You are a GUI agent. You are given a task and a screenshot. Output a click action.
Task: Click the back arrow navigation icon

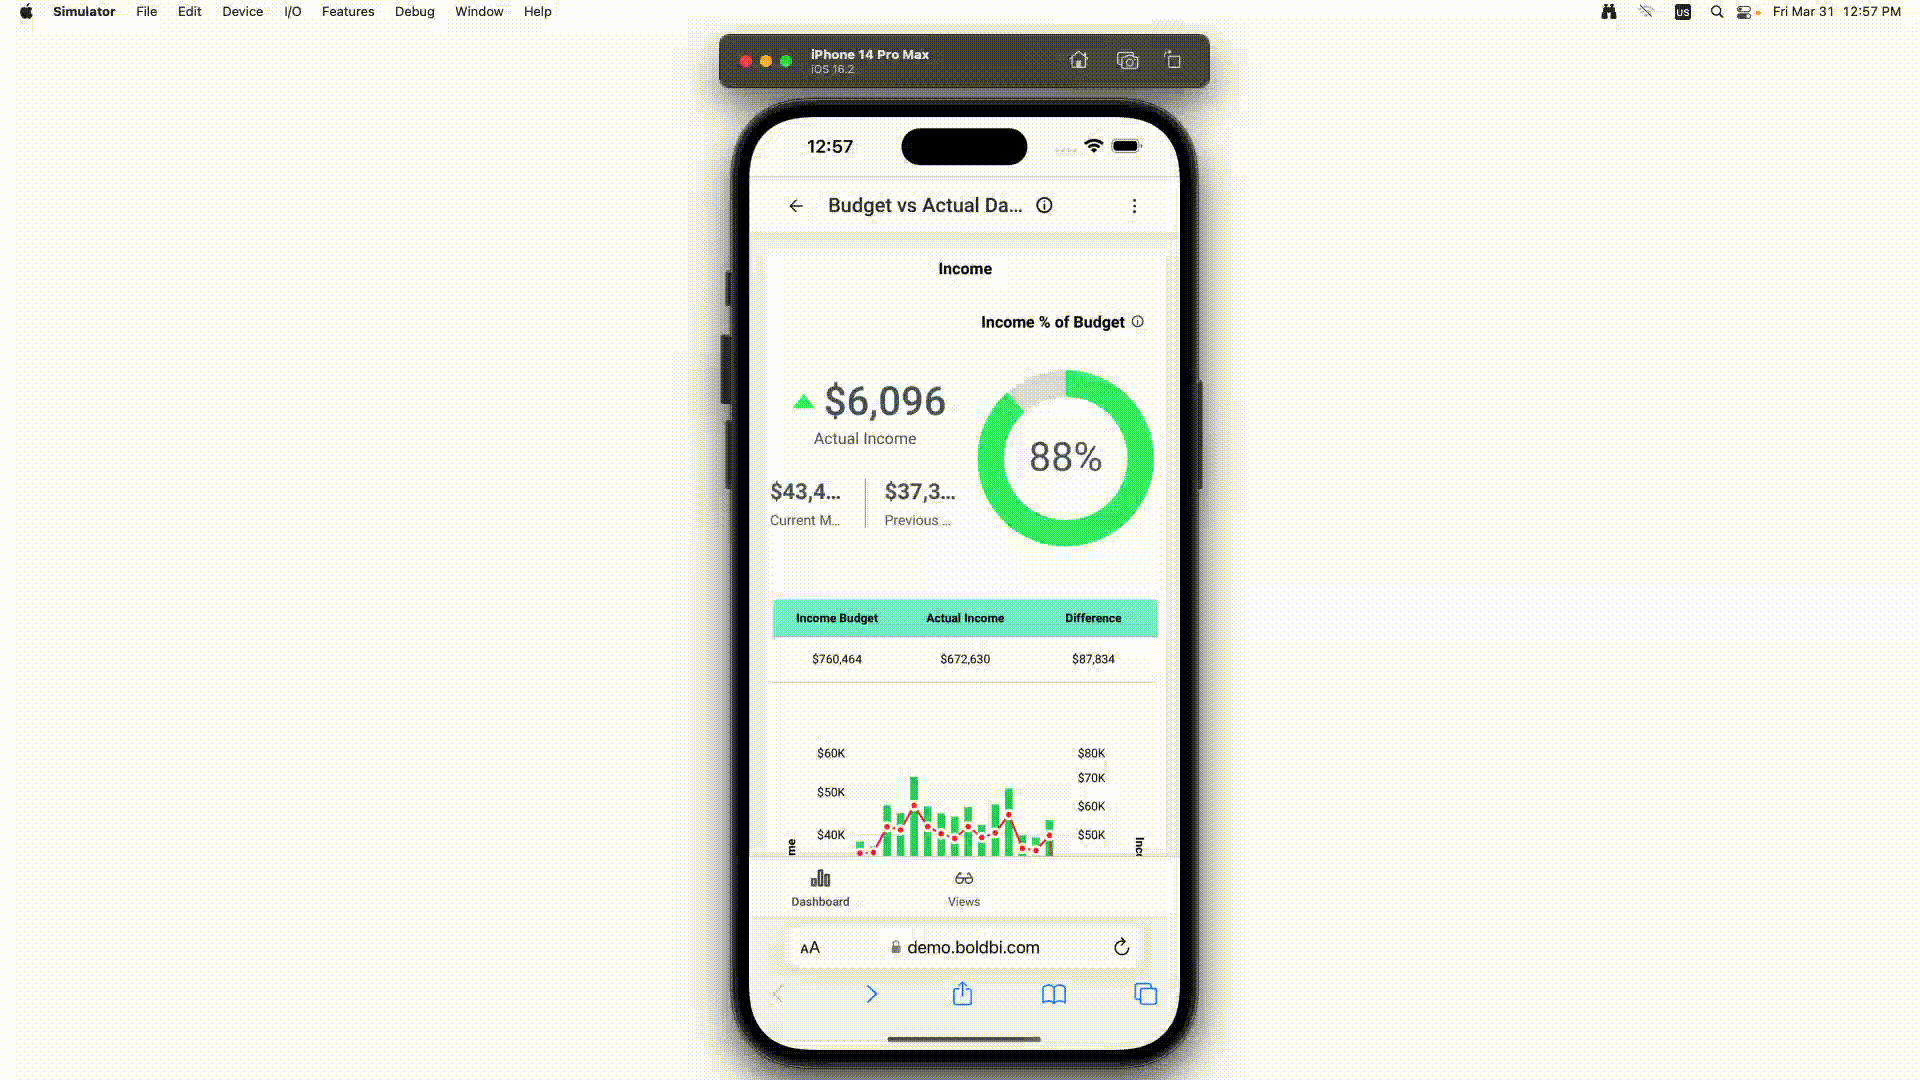point(795,206)
